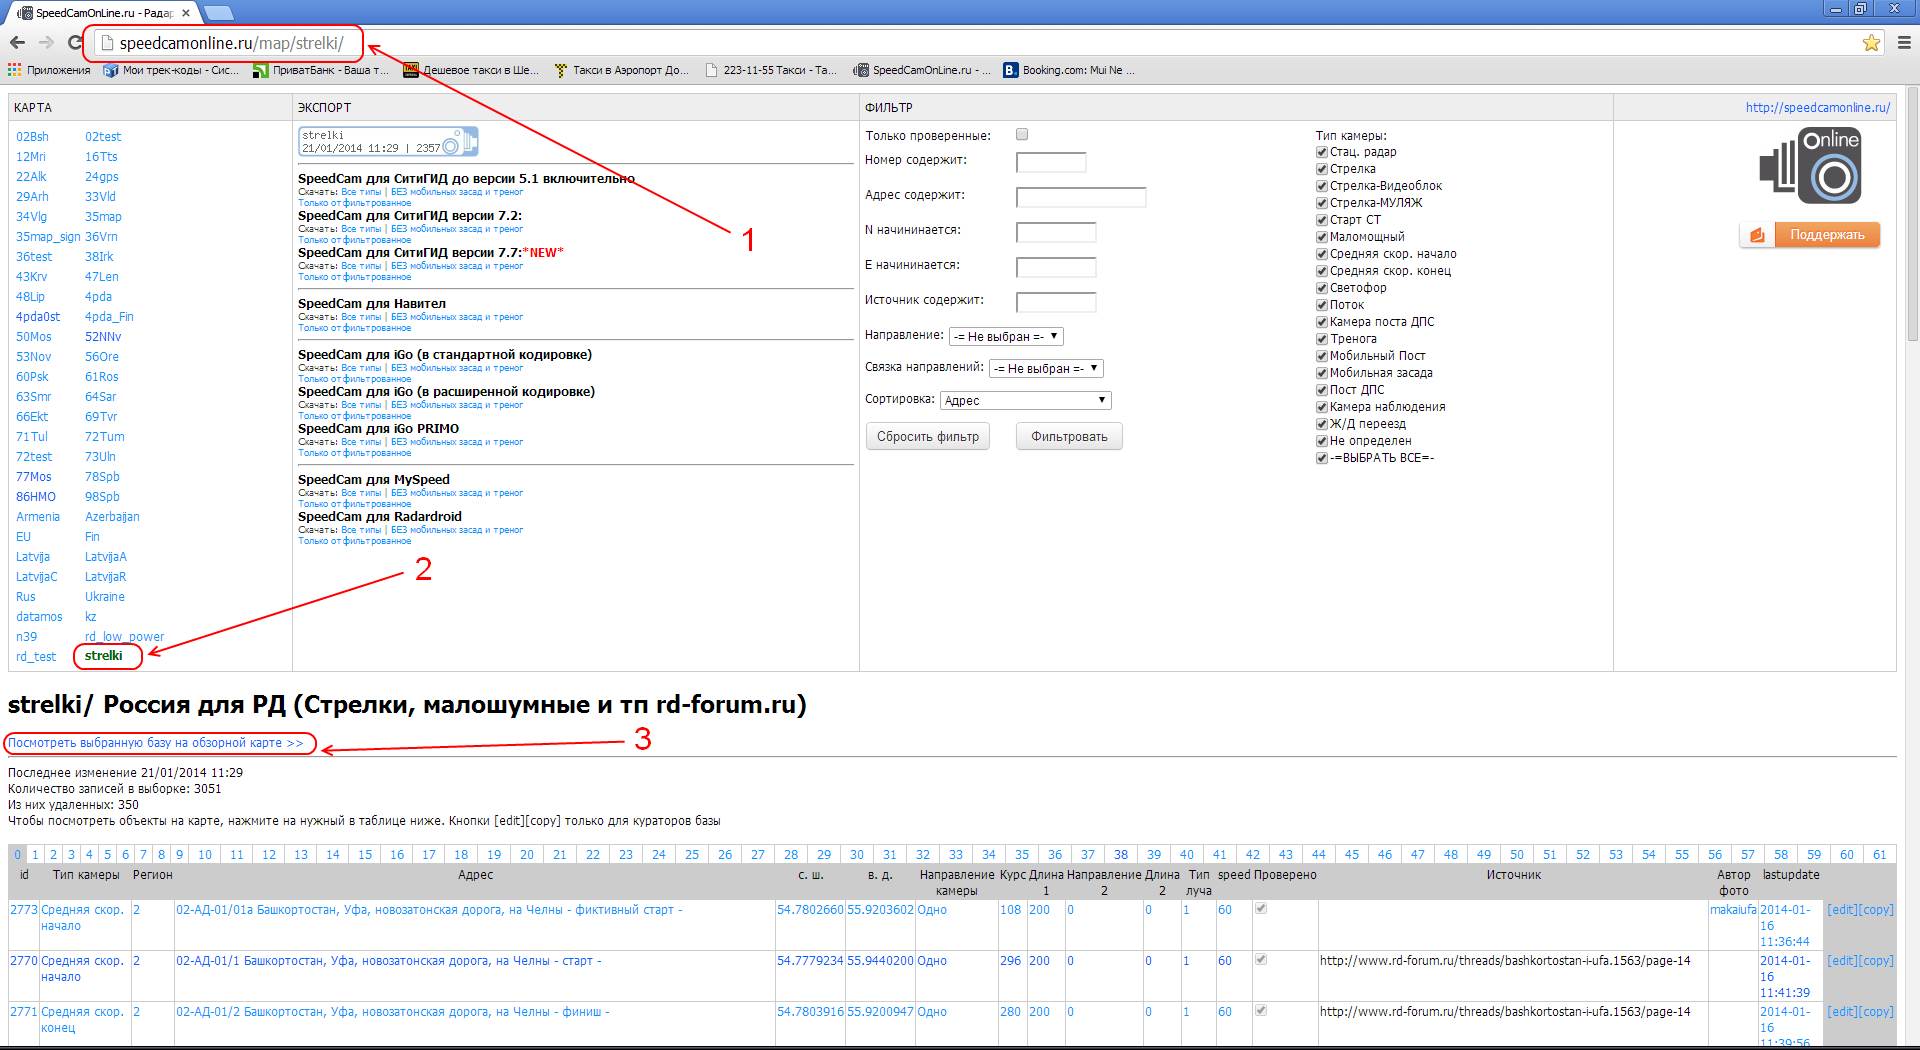The width and height of the screenshot is (1920, 1050).
Task: Open the Такси в Аэропорт bookmark
Action: (x=621, y=70)
